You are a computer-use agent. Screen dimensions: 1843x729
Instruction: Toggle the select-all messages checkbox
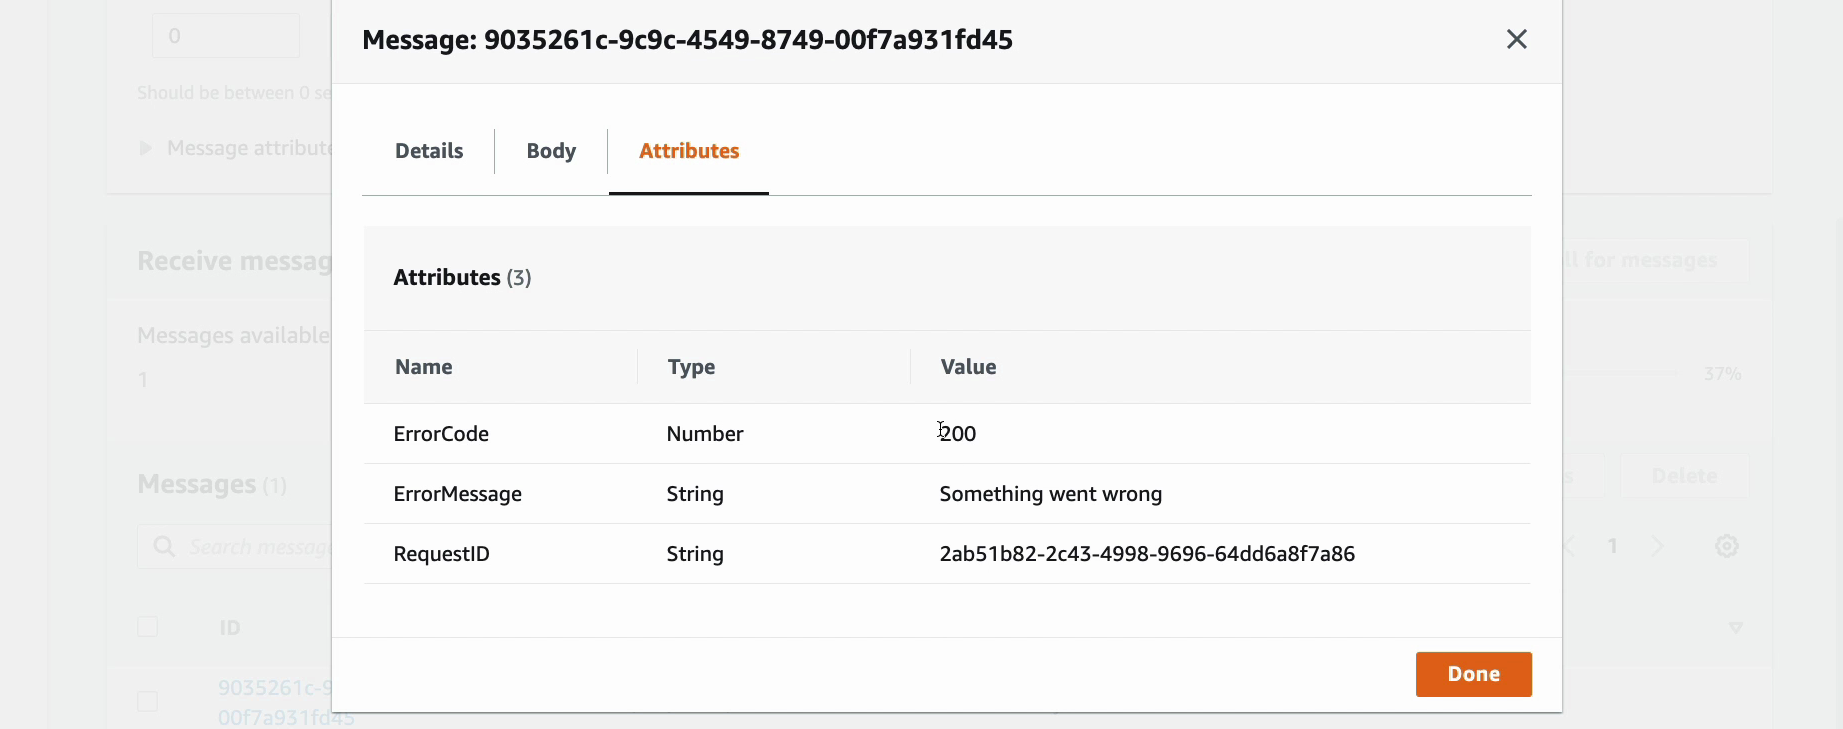(x=148, y=627)
